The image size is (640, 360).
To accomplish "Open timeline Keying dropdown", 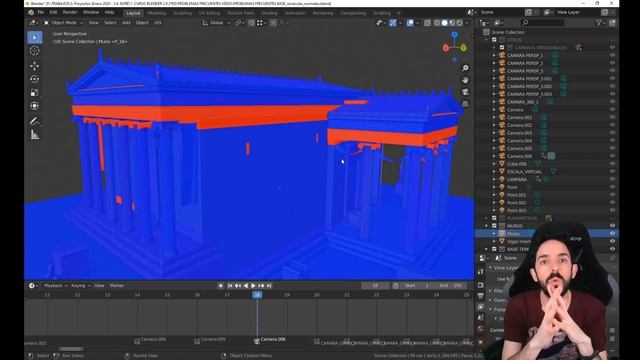I will click(x=80, y=286).
